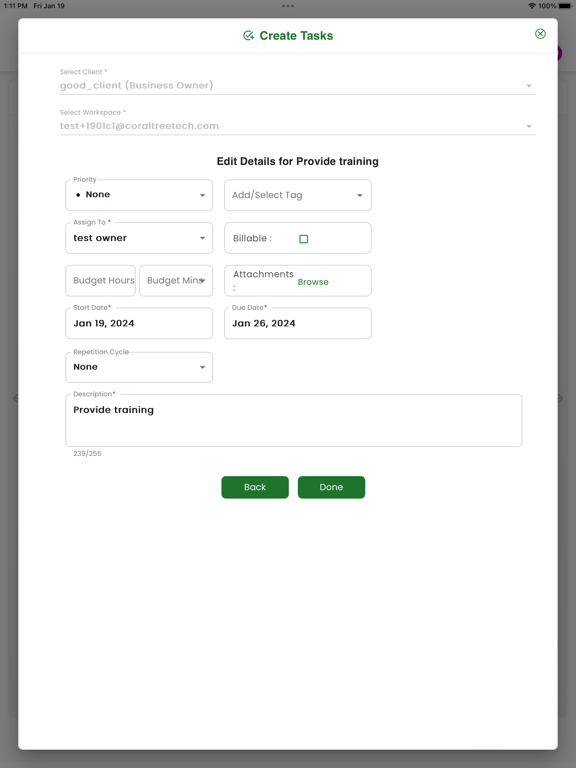Click the Done button
576x768 pixels.
332,487
